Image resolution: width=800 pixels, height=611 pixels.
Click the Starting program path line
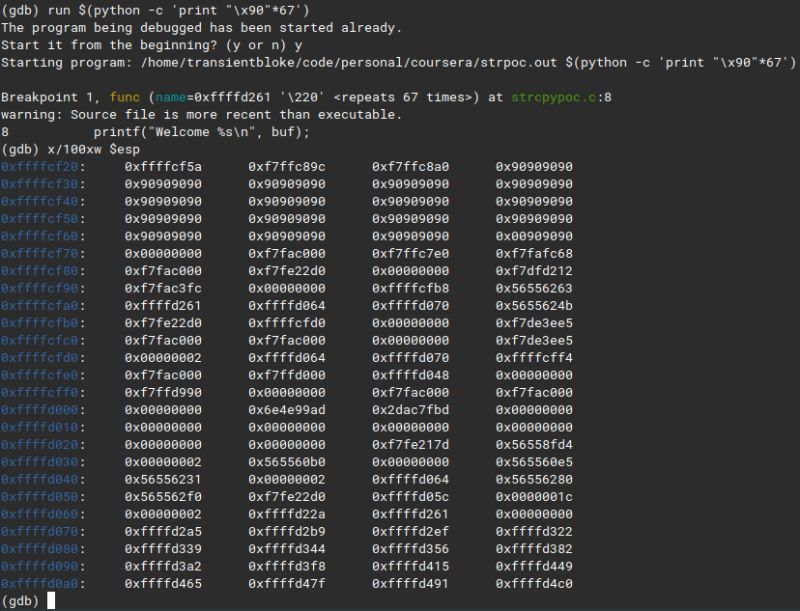click(x=398, y=62)
